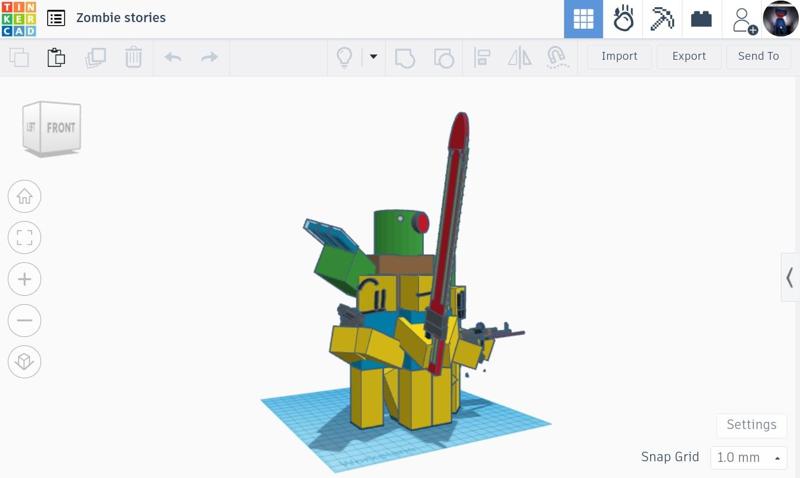Open the Align tool
Image resolution: width=800 pixels, height=478 pixels.
pos(482,57)
